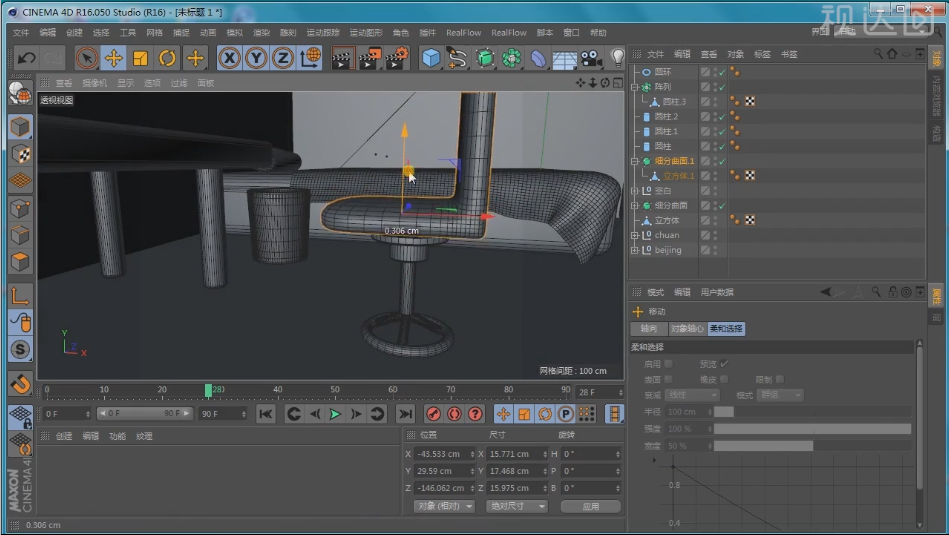Toggle the 限制 checkbox

(780, 379)
